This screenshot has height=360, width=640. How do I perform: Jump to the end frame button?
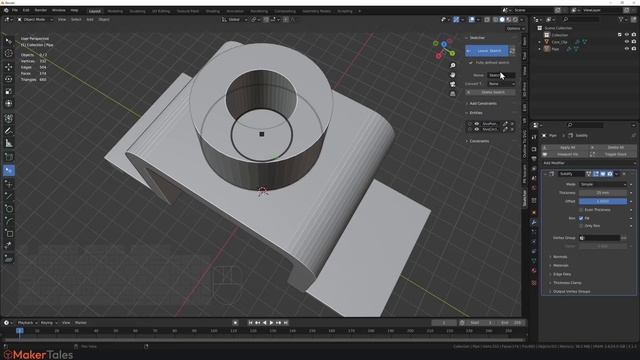(x=286, y=323)
